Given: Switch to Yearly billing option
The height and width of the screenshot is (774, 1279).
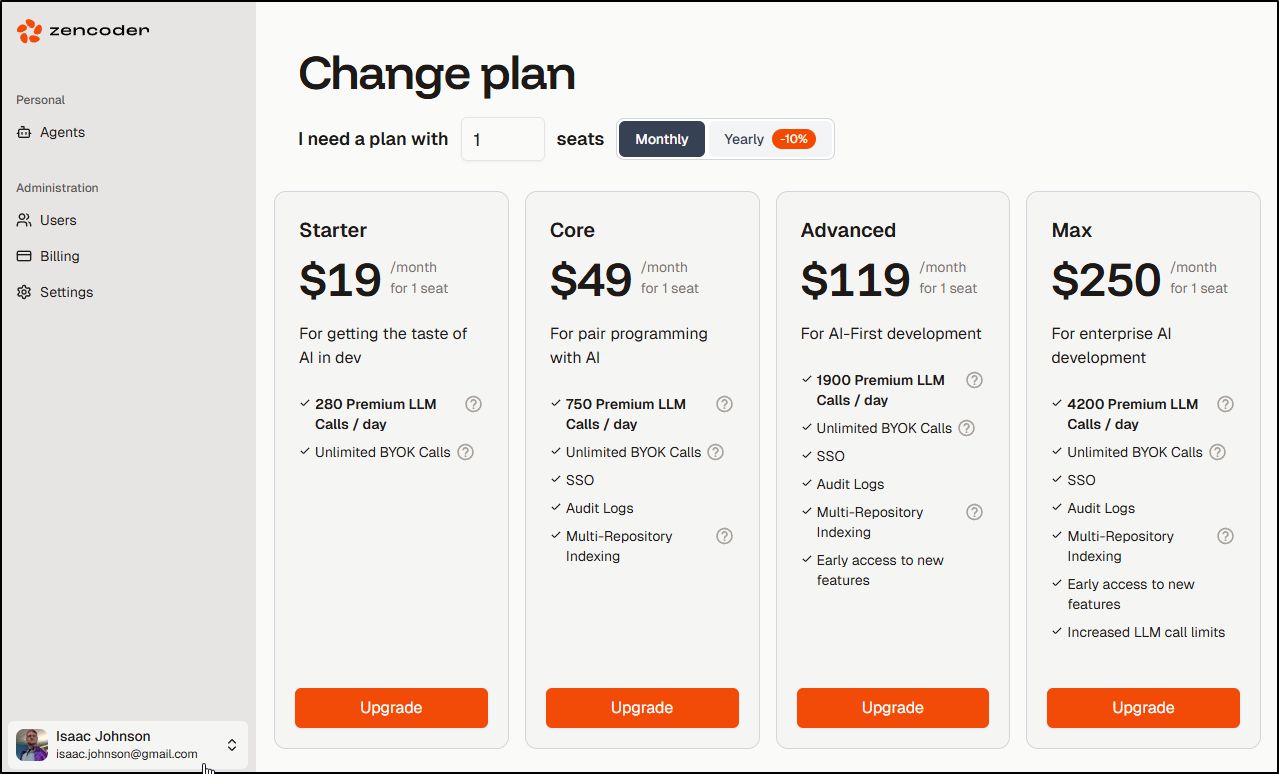Looking at the screenshot, I should click(744, 139).
